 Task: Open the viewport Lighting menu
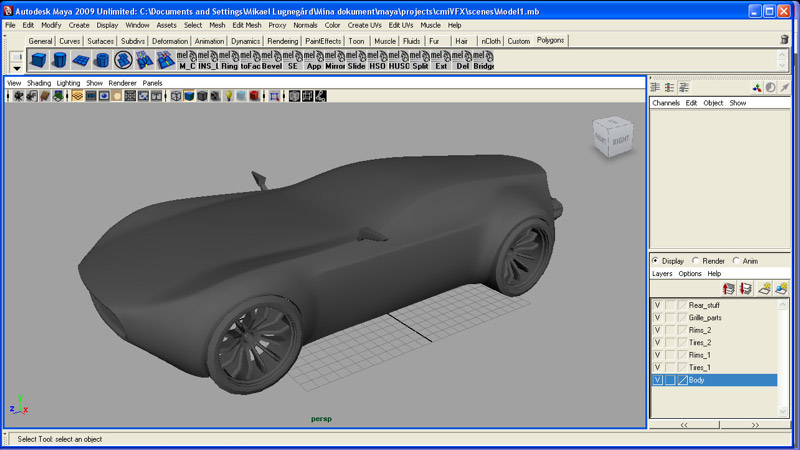pyautogui.click(x=68, y=83)
